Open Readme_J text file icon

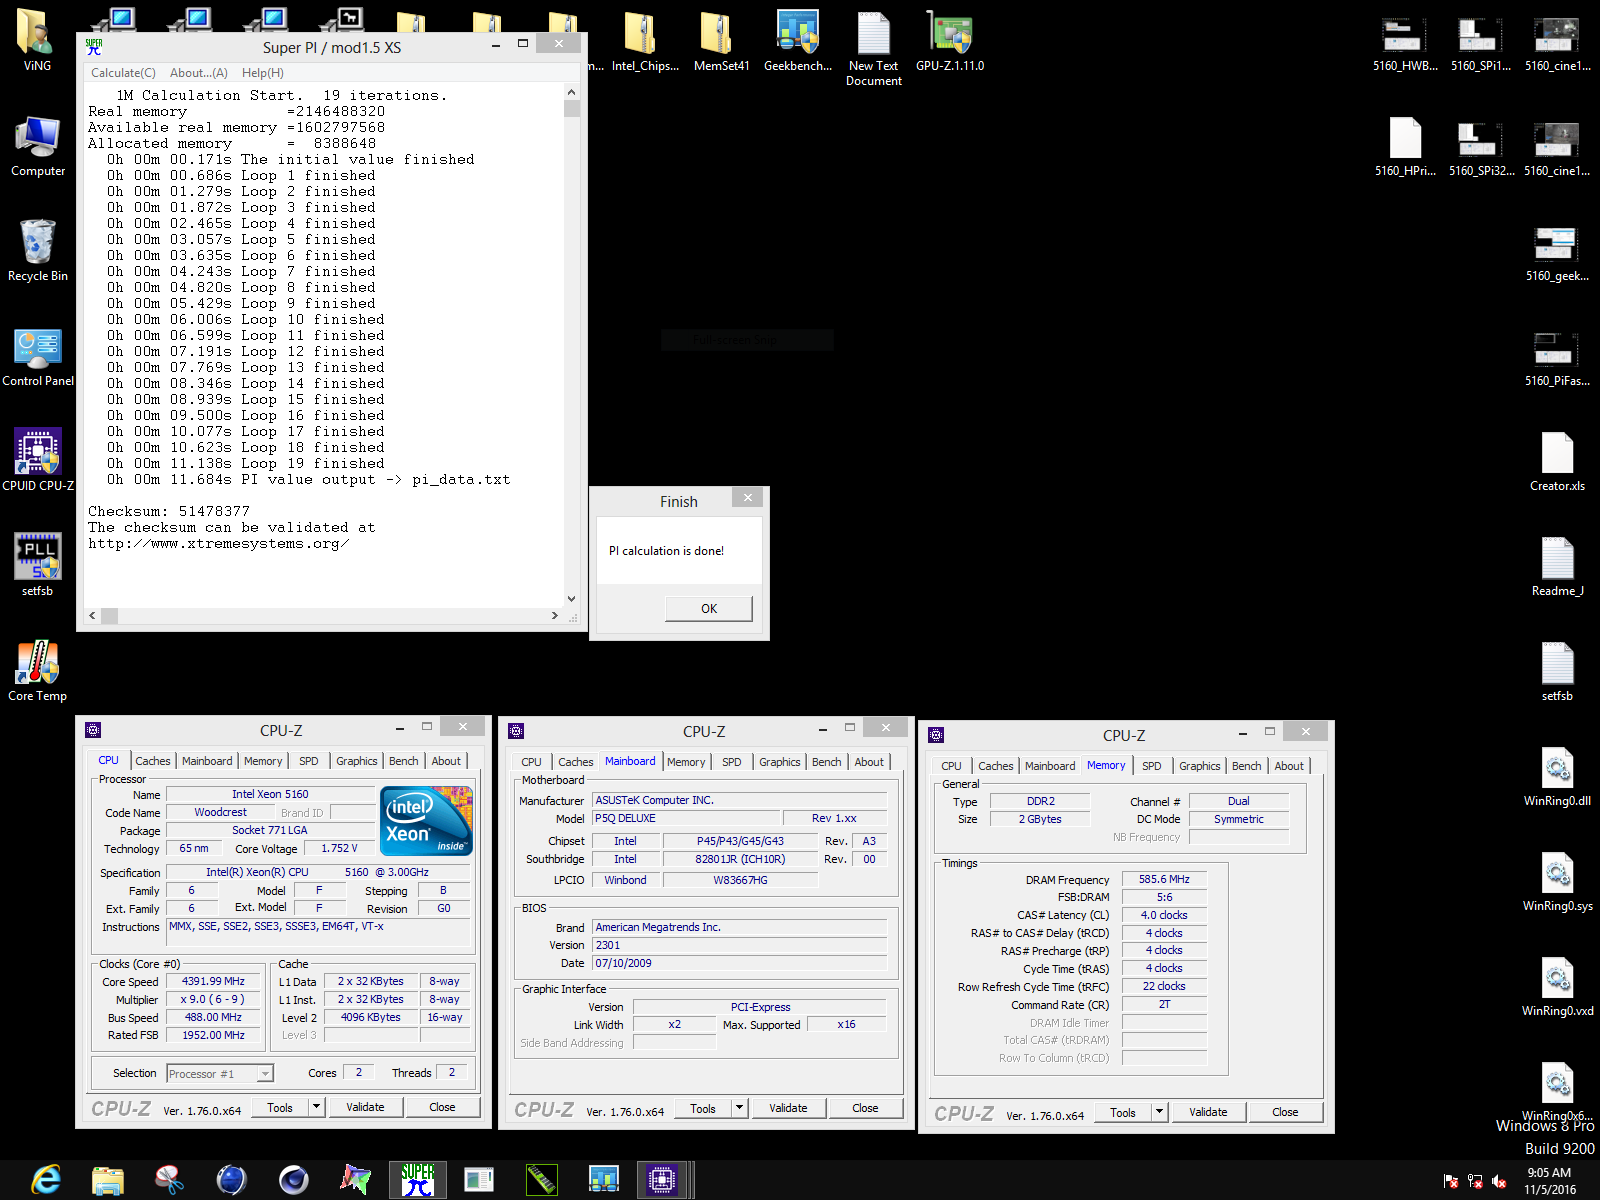1557,565
